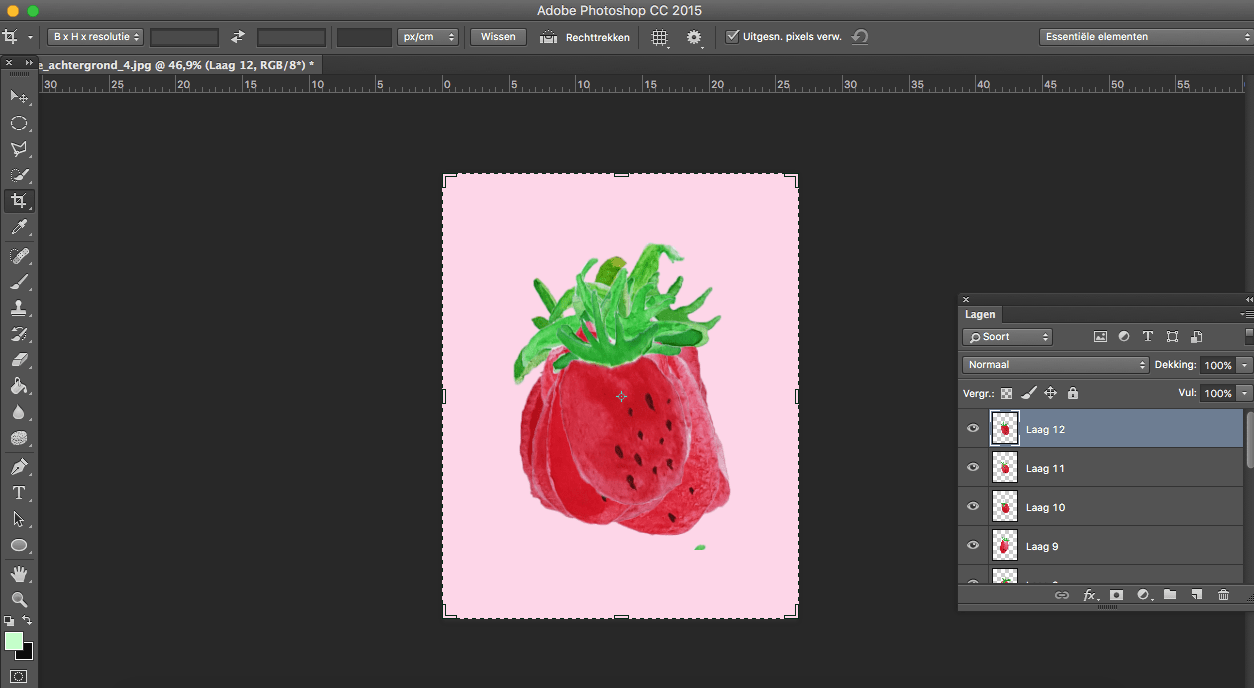Swap crop width and height values

tap(238, 37)
